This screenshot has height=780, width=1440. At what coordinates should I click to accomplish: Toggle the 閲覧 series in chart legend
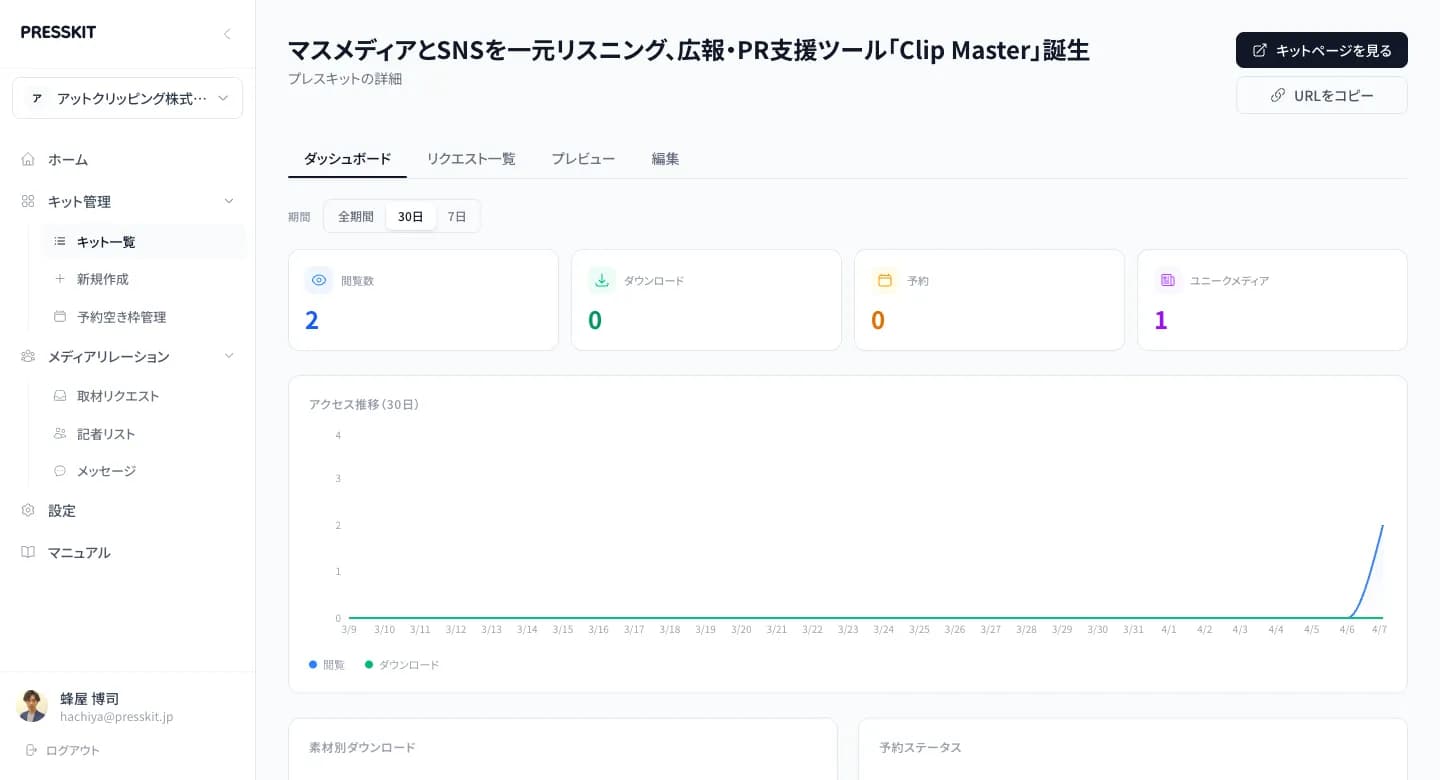coord(327,665)
